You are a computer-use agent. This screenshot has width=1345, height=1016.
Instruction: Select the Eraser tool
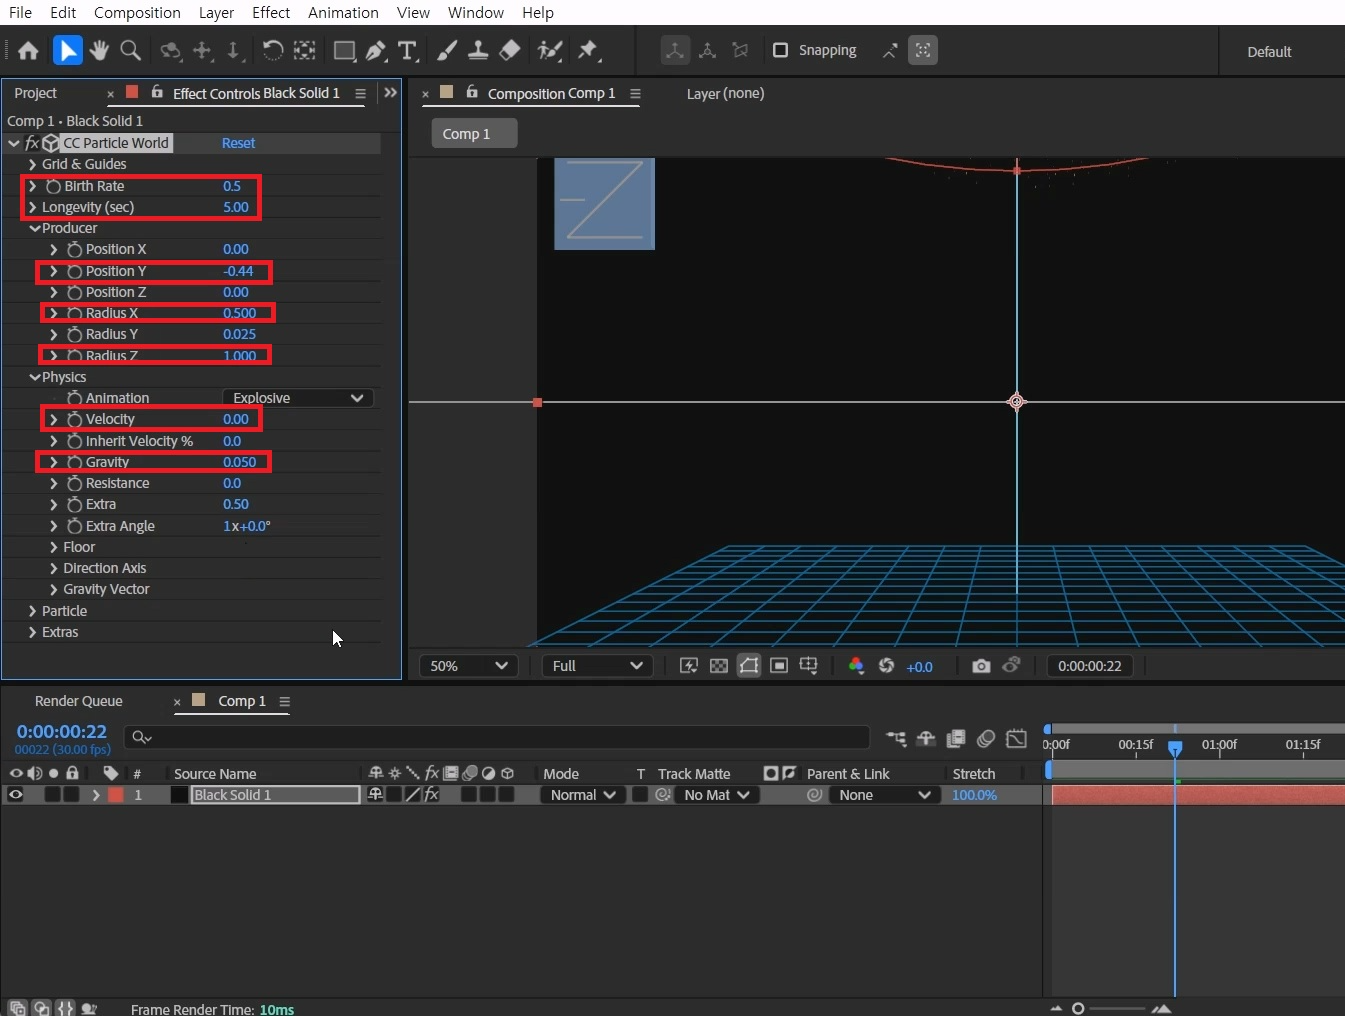[510, 50]
